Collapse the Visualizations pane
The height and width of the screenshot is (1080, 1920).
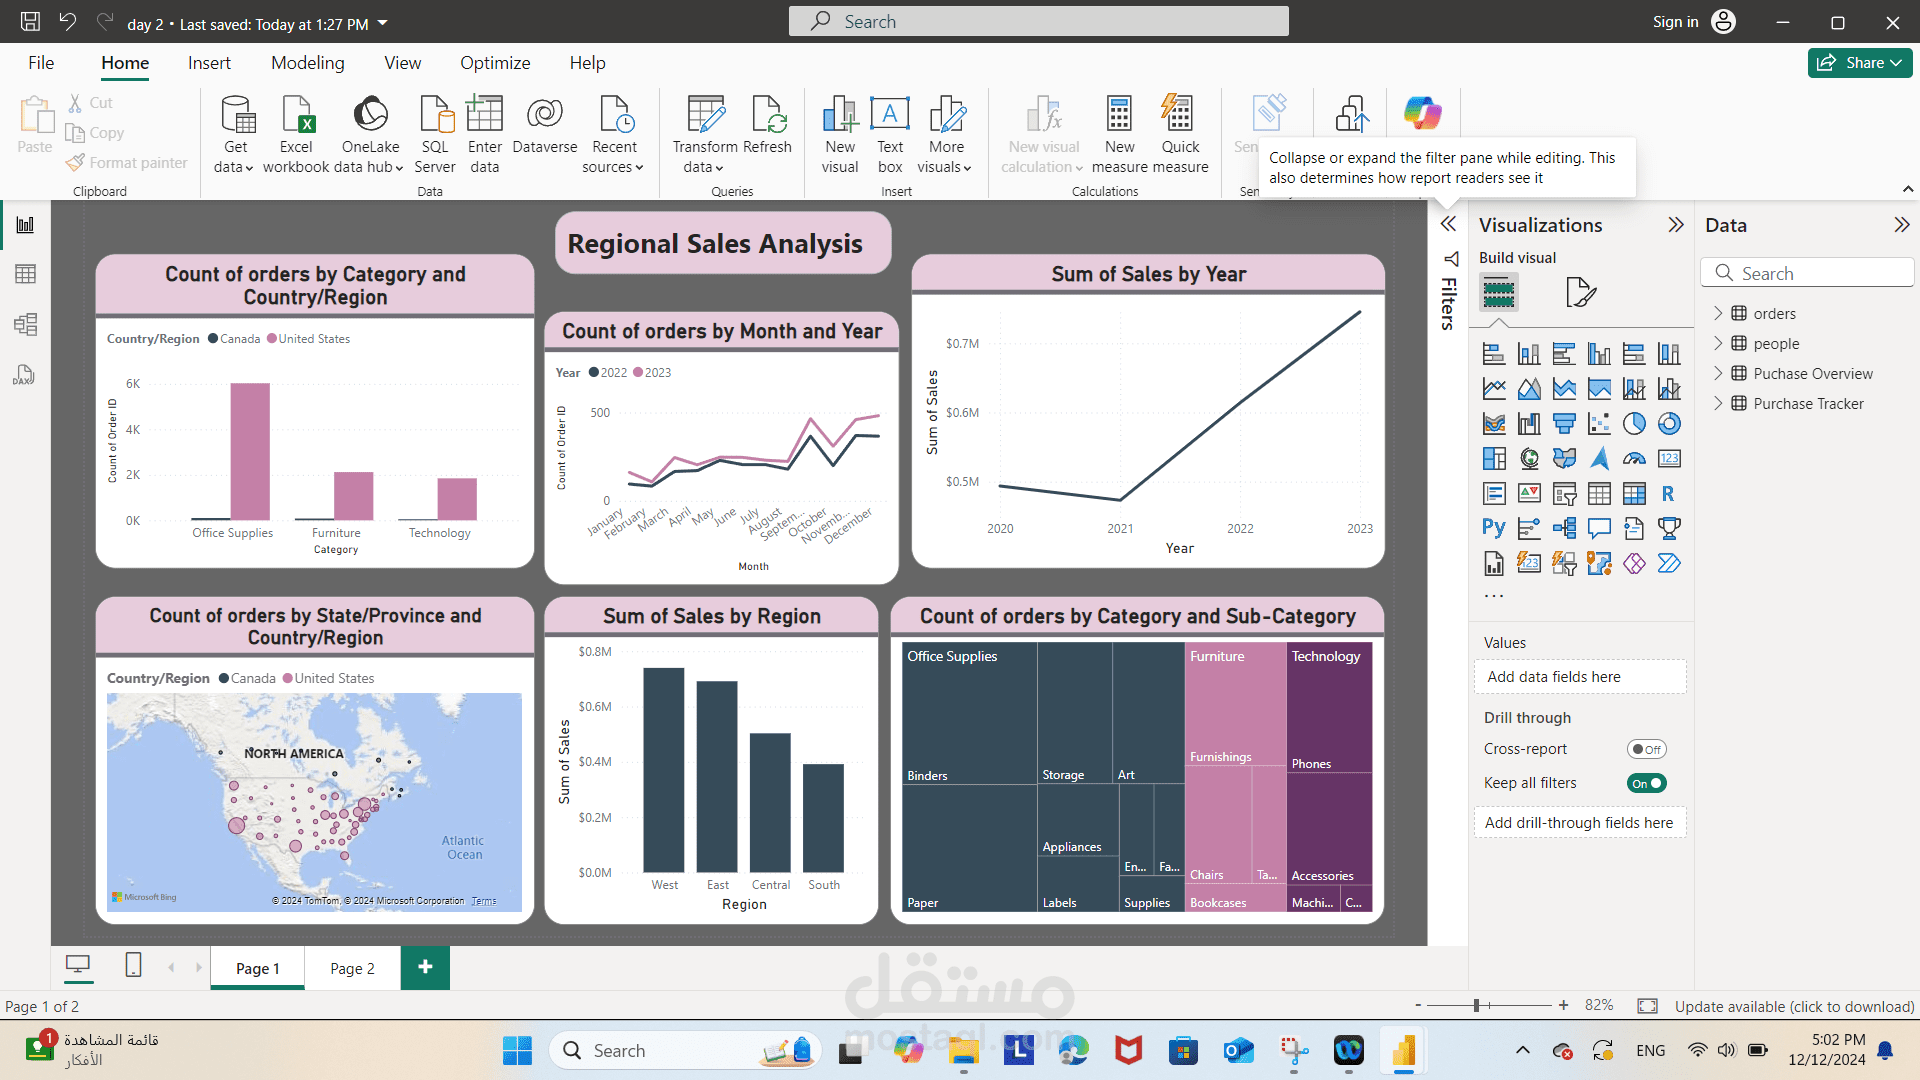[x=1676, y=225]
